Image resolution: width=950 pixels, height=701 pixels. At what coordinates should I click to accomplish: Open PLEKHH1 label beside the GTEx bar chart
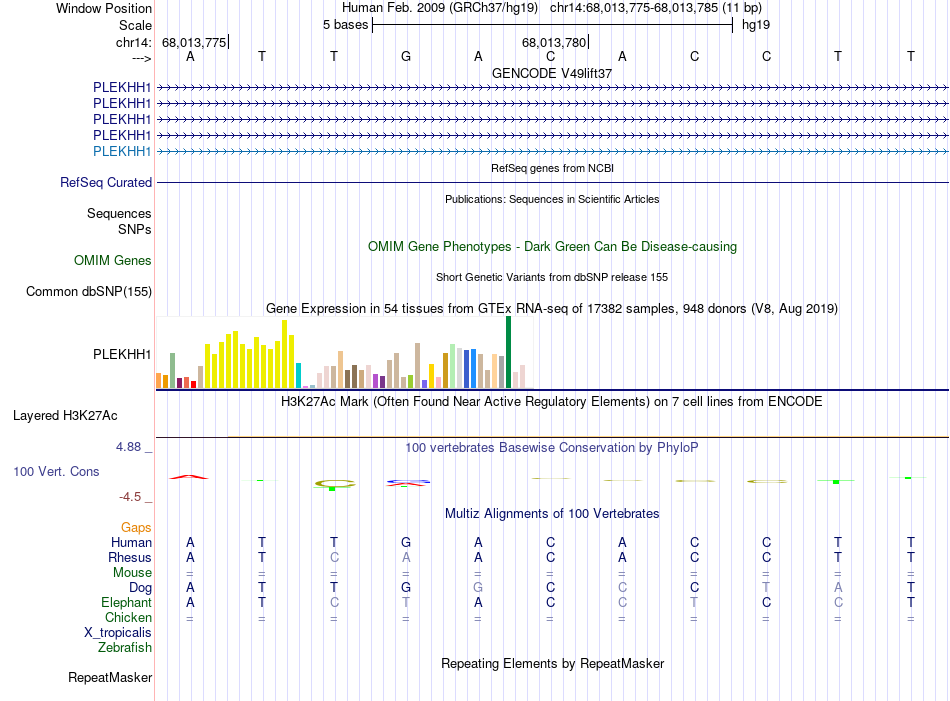tap(122, 354)
